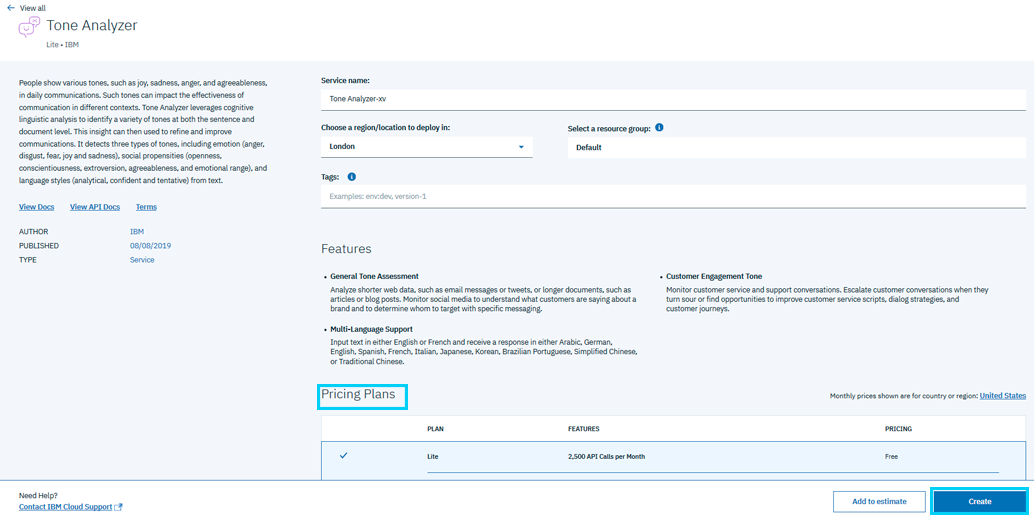This screenshot has height=526, width=1036.
Task: Click the Tags input field
Action: [x=673, y=196]
